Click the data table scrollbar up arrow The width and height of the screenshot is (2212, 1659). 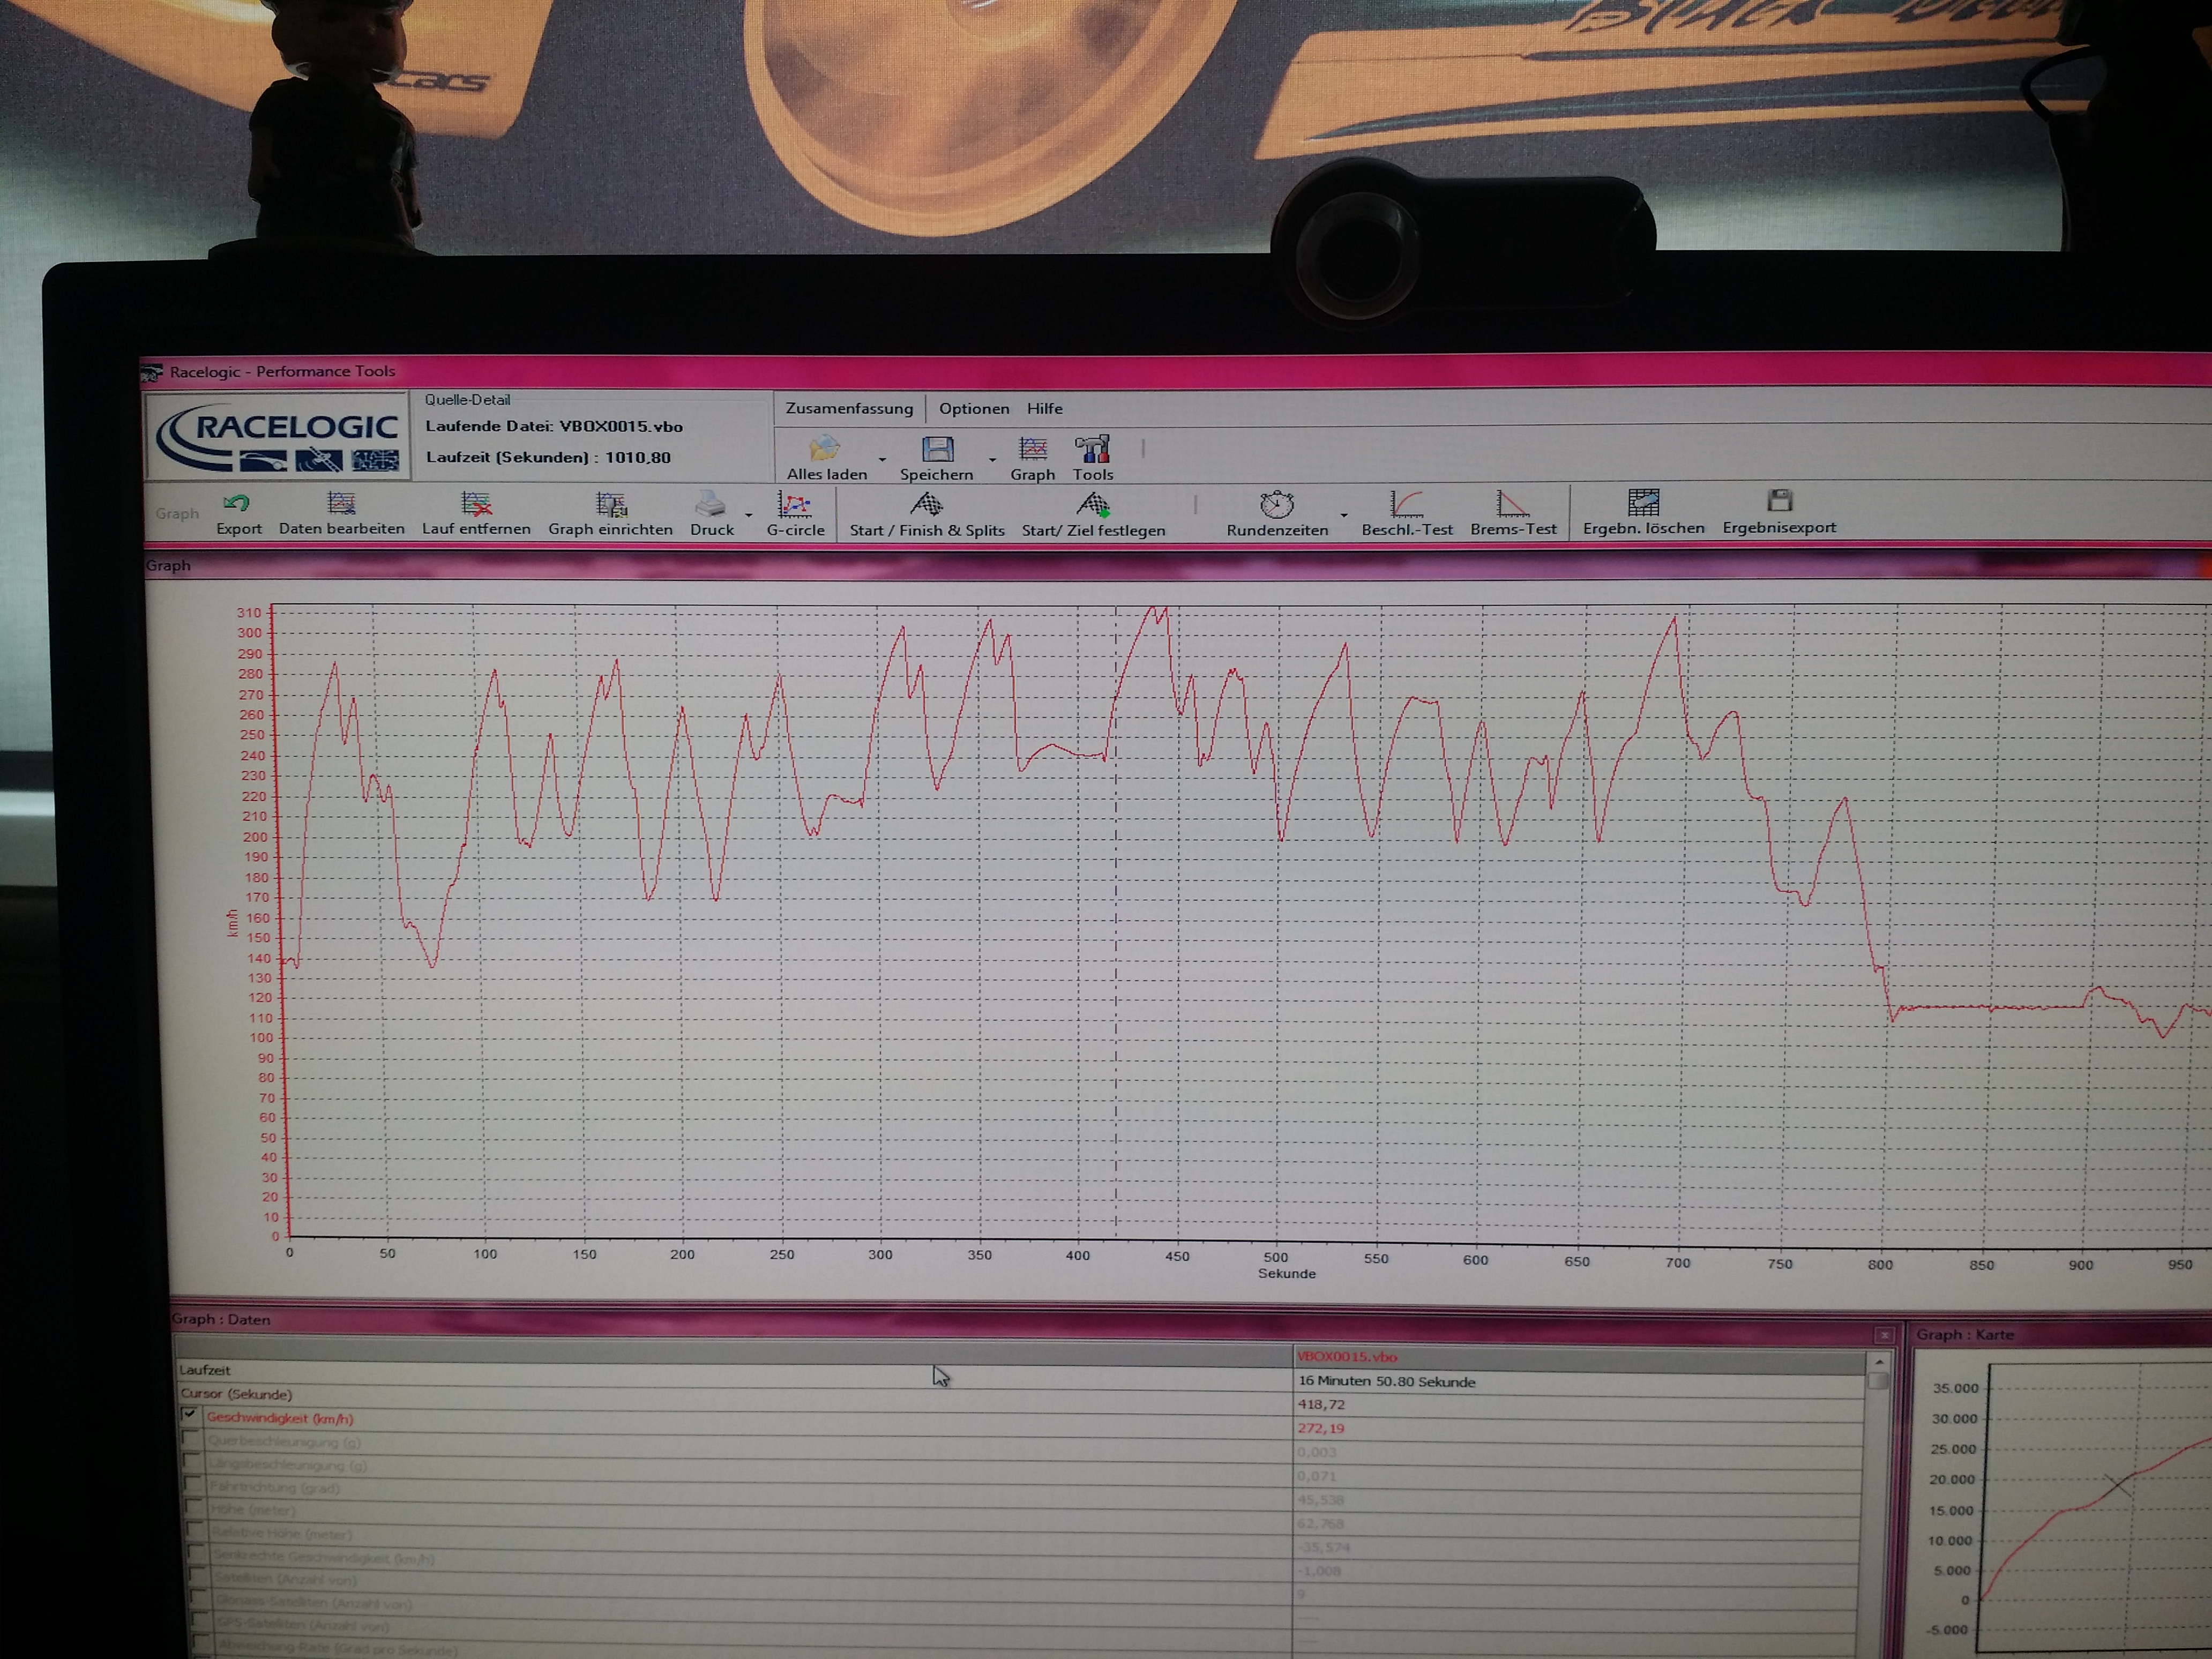[x=1878, y=1363]
